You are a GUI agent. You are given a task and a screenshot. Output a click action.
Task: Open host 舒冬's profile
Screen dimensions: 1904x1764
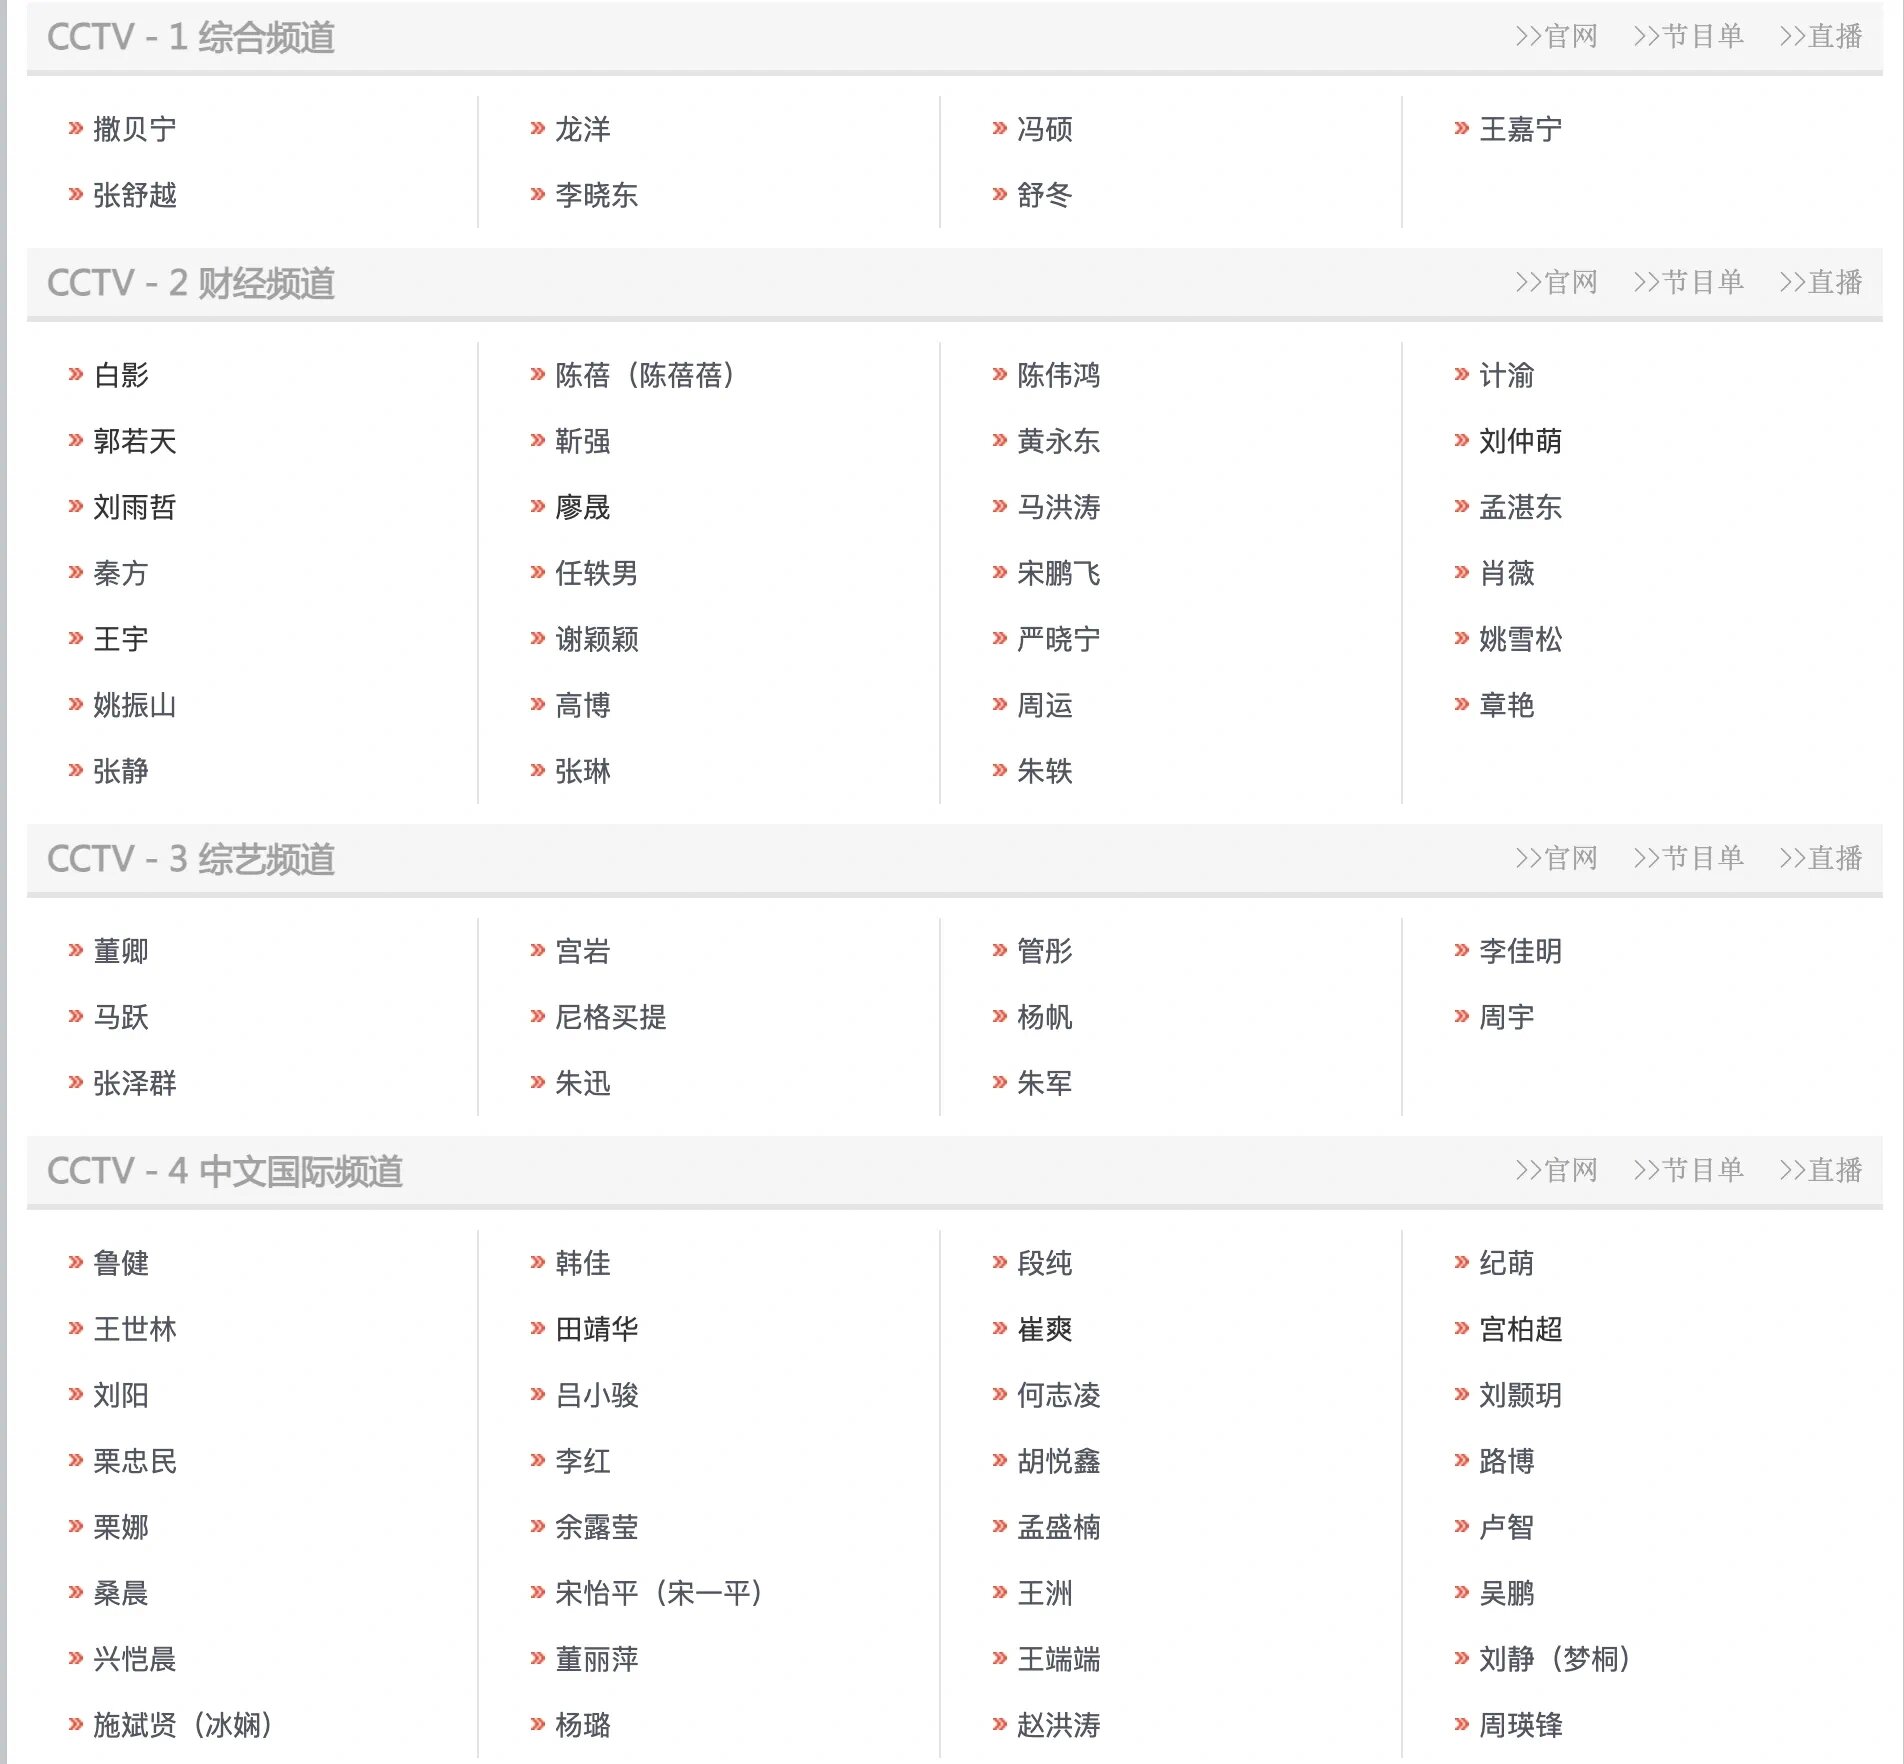(1045, 195)
